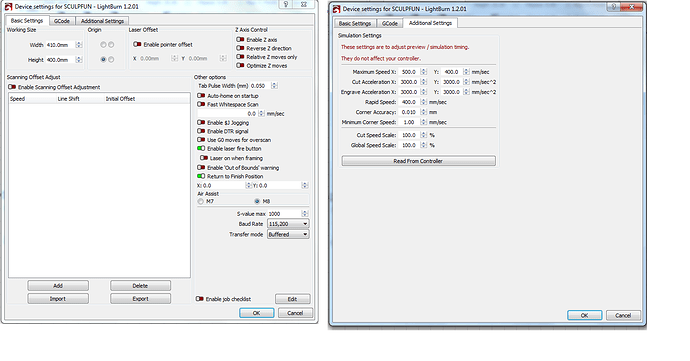Toggle Relative Z moves only
The image size is (690, 361).
tap(240, 57)
